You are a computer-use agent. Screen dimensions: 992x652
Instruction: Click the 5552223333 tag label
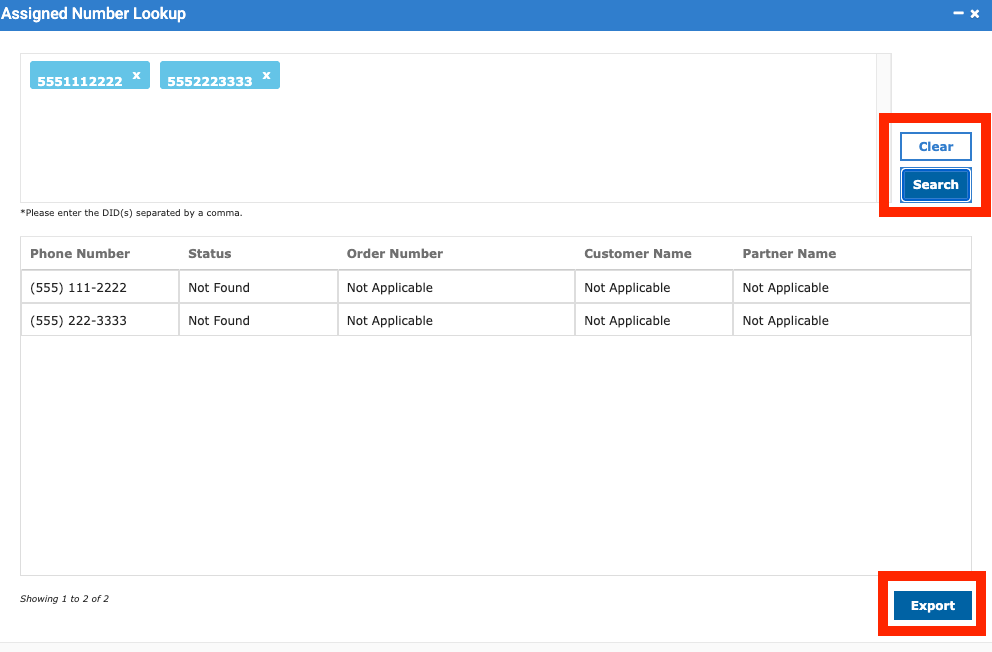pyautogui.click(x=209, y=81)
